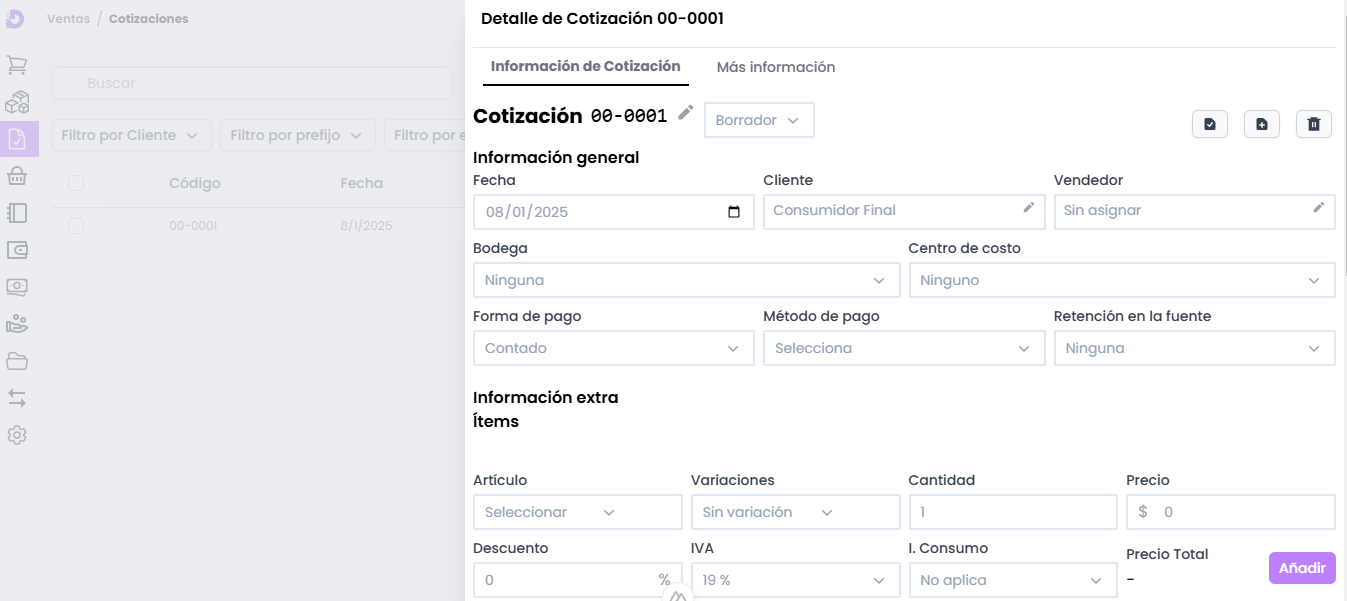This screenshot has width=1347, height=601.
Task: Click the settings gear icon in the sidebar
Action: (17, 435)
